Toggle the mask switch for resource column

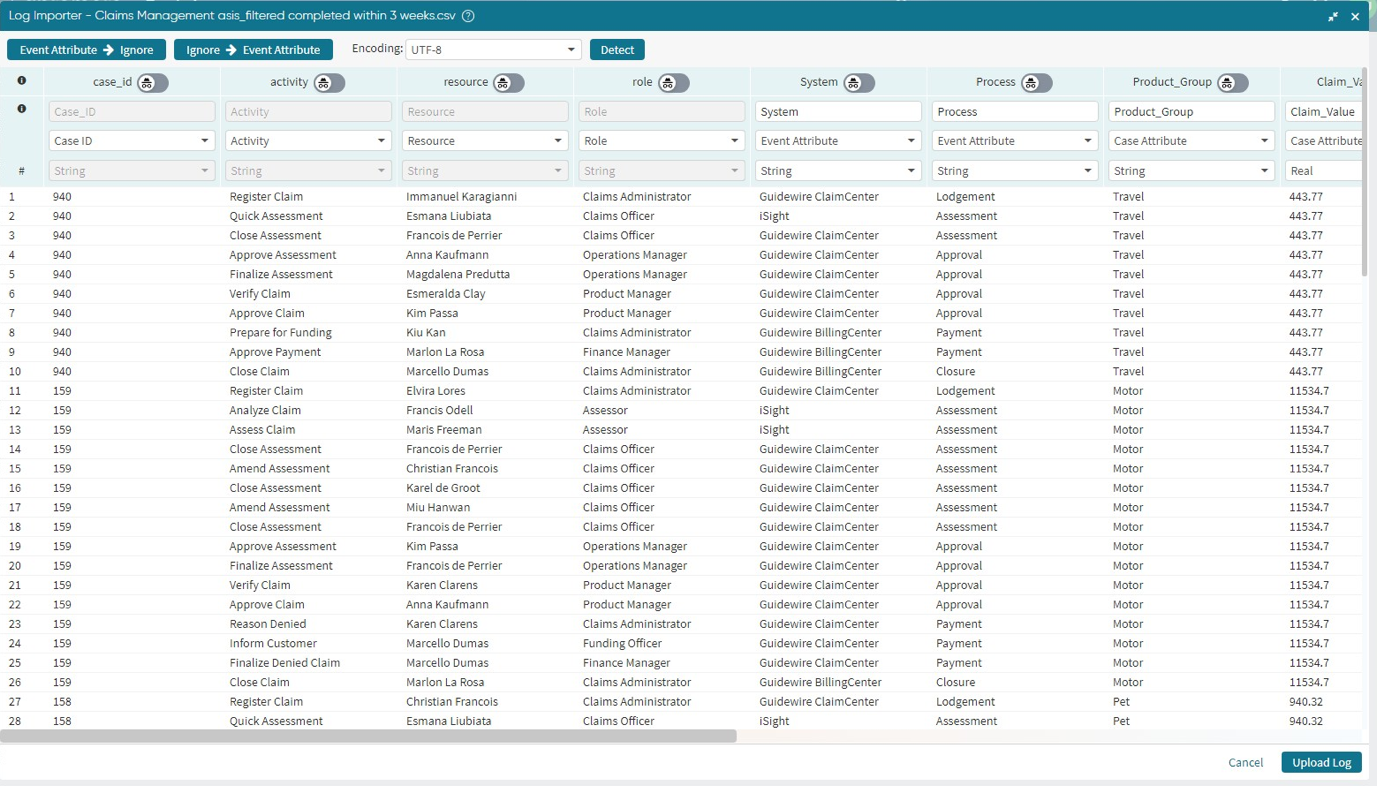(508, 83)
